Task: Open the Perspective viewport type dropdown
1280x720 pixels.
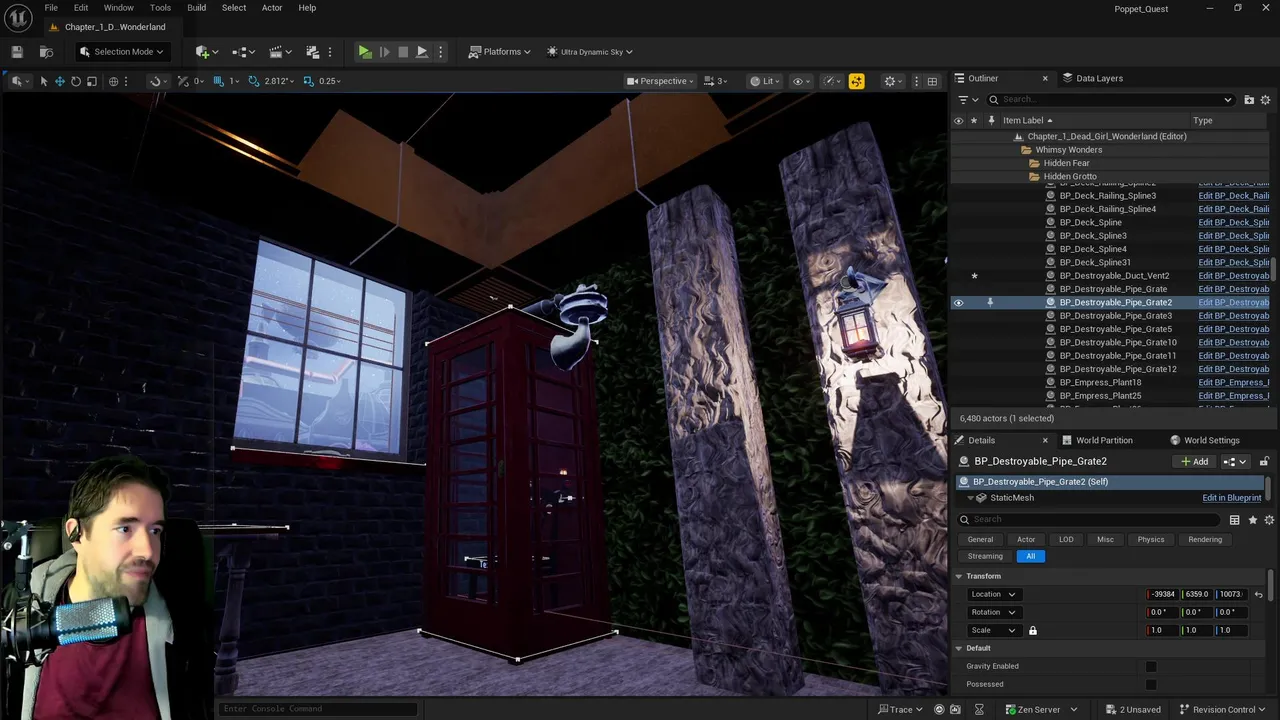Action: pyautogui.click(x=660, y=81)
